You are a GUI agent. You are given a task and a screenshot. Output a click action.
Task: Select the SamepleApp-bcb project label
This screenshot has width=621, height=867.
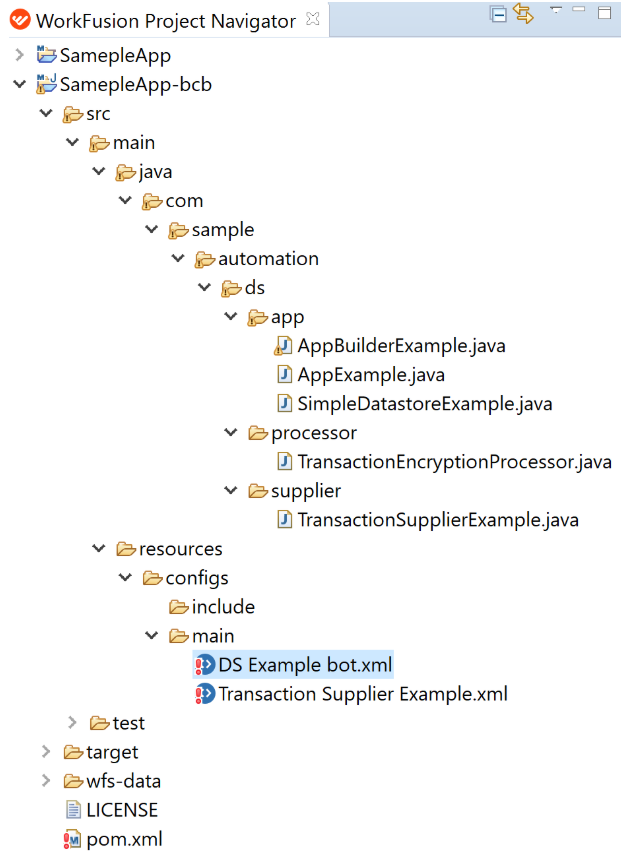(136, 84)
